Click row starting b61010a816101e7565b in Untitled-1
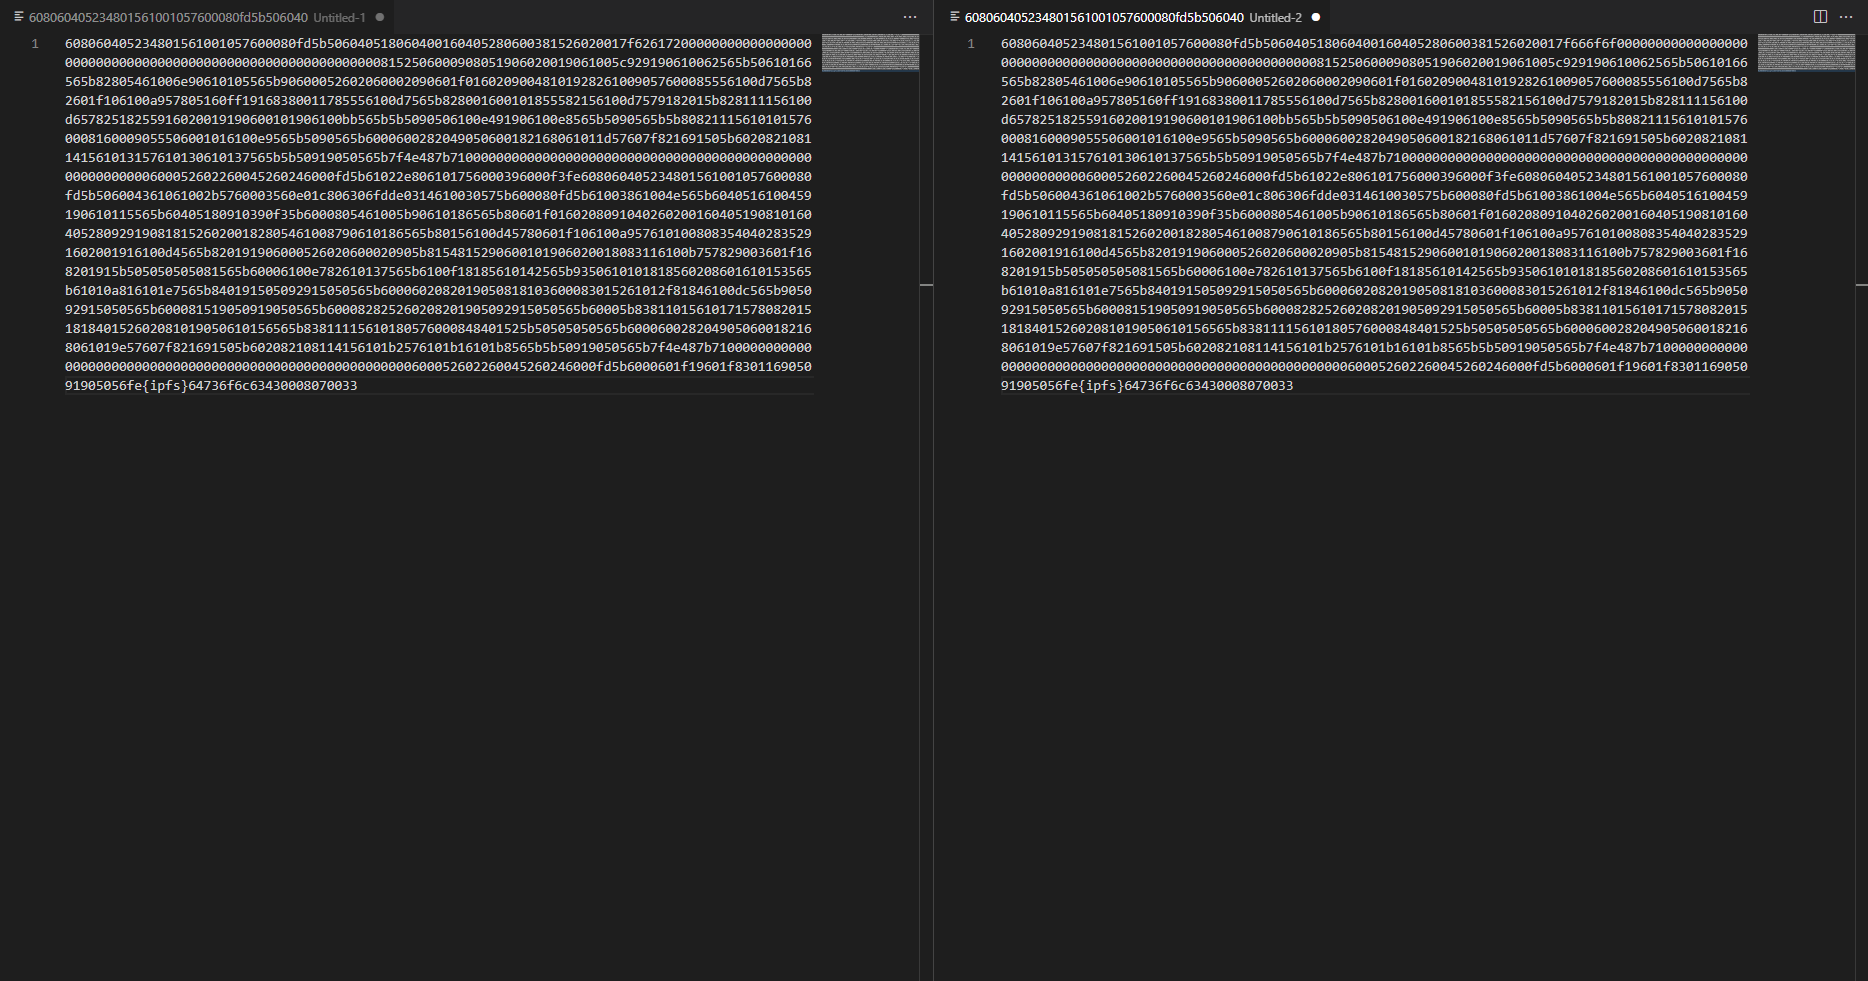1868x981 pixels. click(438, 291)
